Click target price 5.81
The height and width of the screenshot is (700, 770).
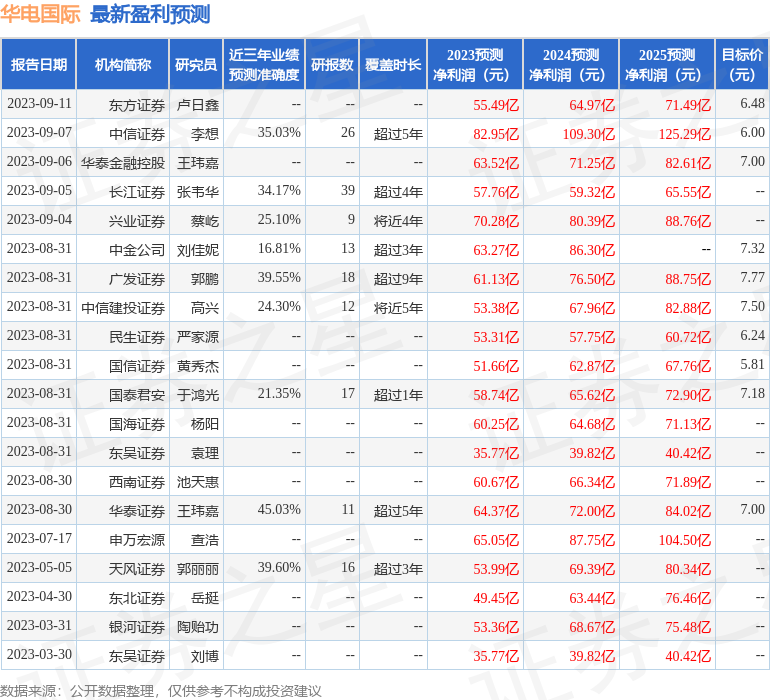tap(752, 364)
